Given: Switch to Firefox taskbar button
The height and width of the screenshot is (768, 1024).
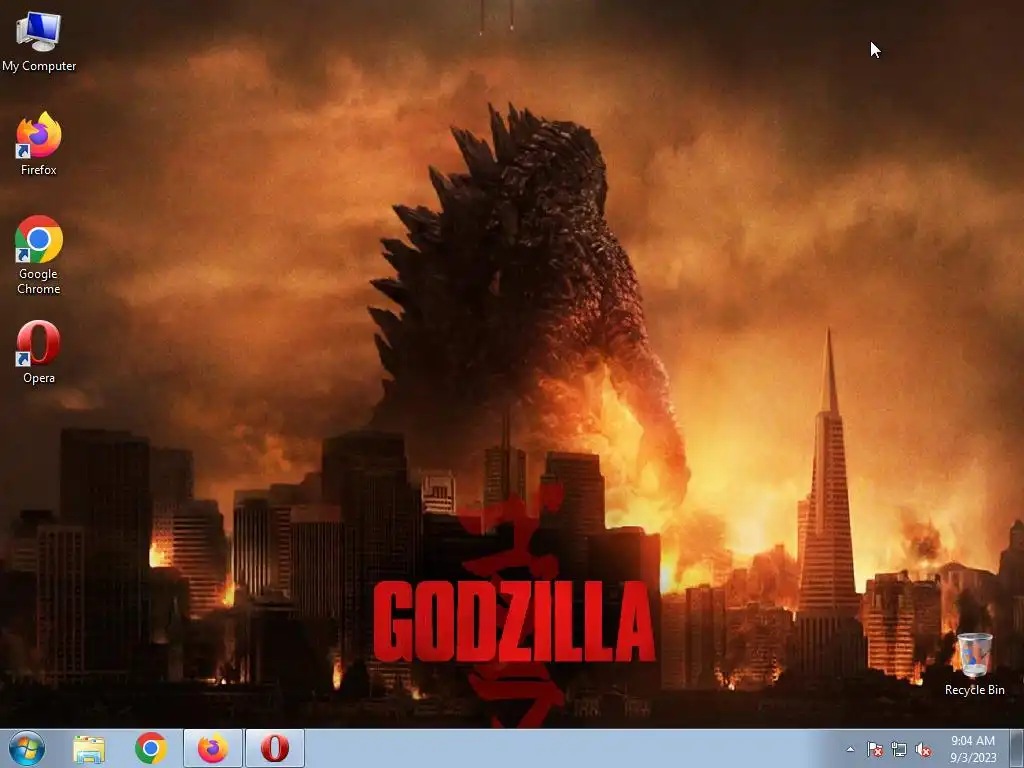Looking at the screenshot, I should [213, 748].
